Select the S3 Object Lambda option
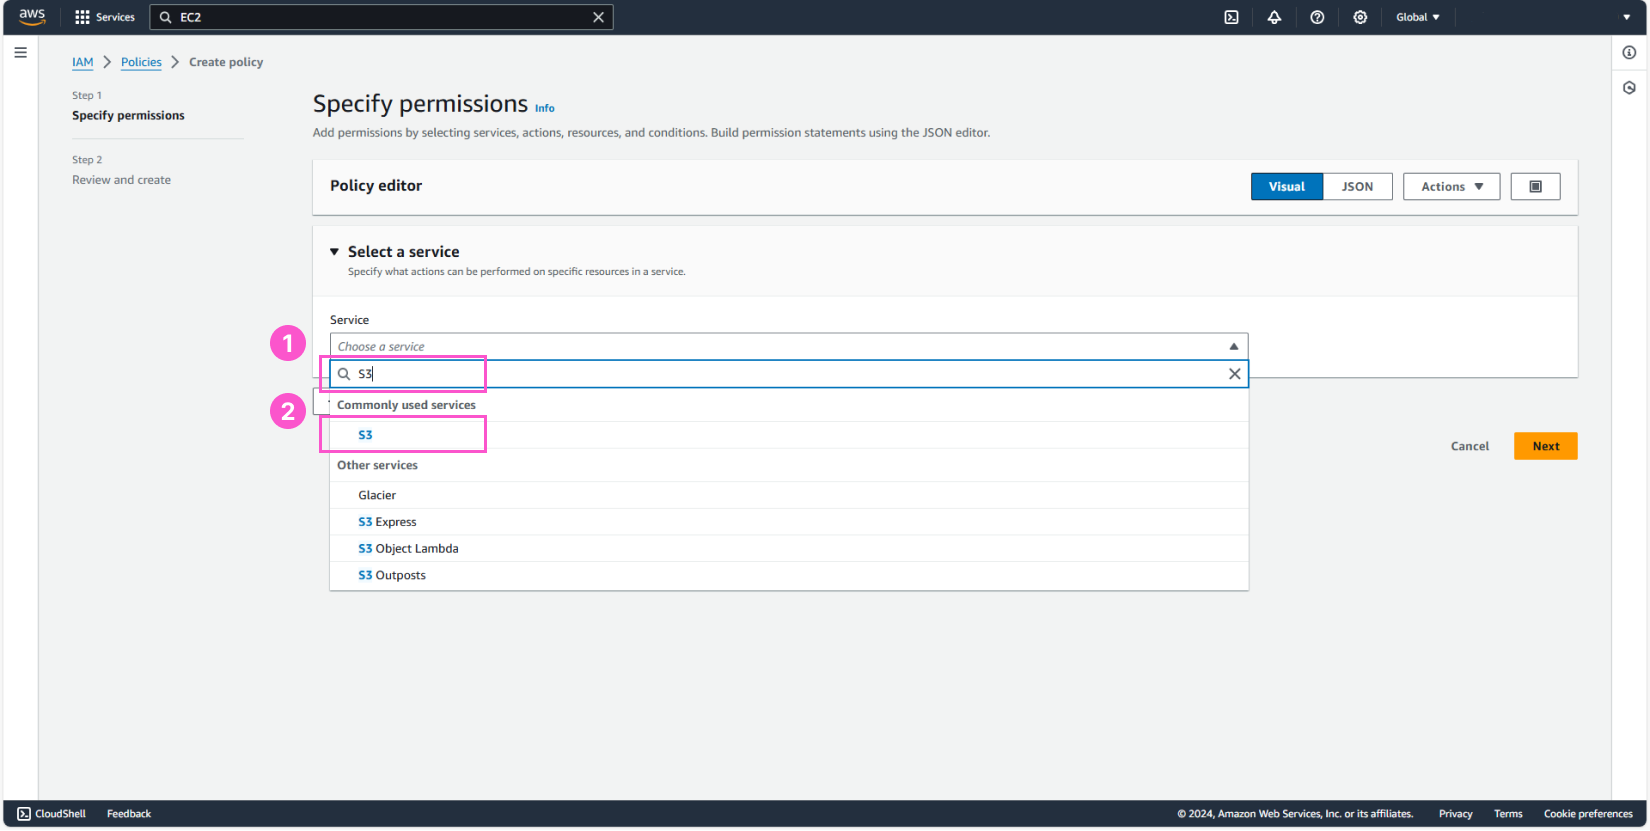The width and height of the screenshot is (1650, 831). [789, 549]
